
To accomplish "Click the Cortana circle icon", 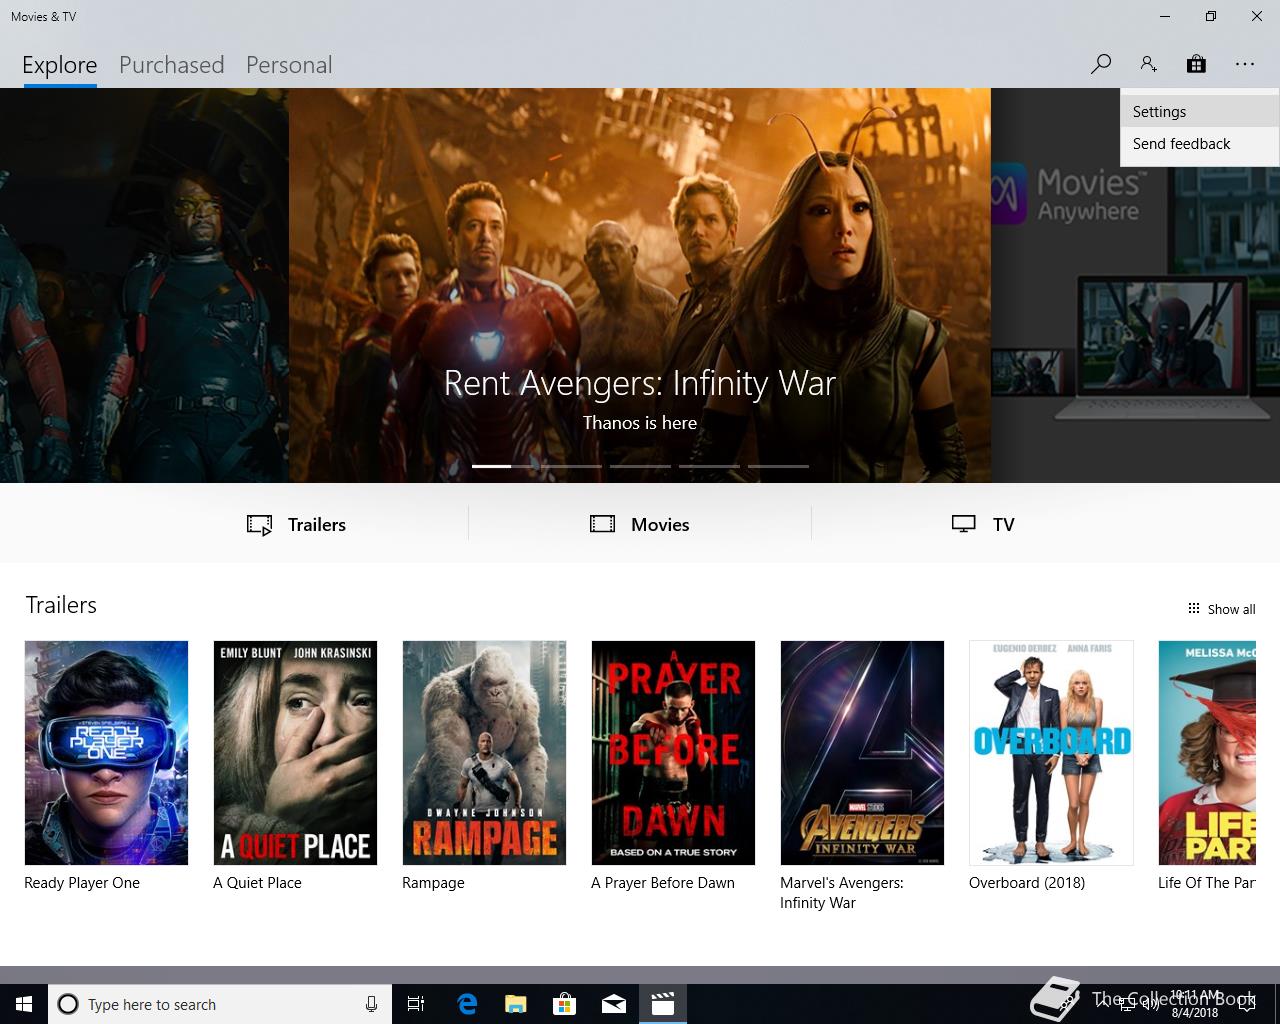I will point(68,1004).
